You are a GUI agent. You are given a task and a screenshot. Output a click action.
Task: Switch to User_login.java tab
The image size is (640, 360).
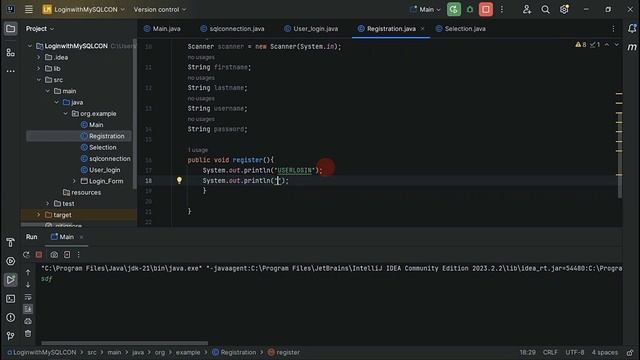tap(311, 29)
